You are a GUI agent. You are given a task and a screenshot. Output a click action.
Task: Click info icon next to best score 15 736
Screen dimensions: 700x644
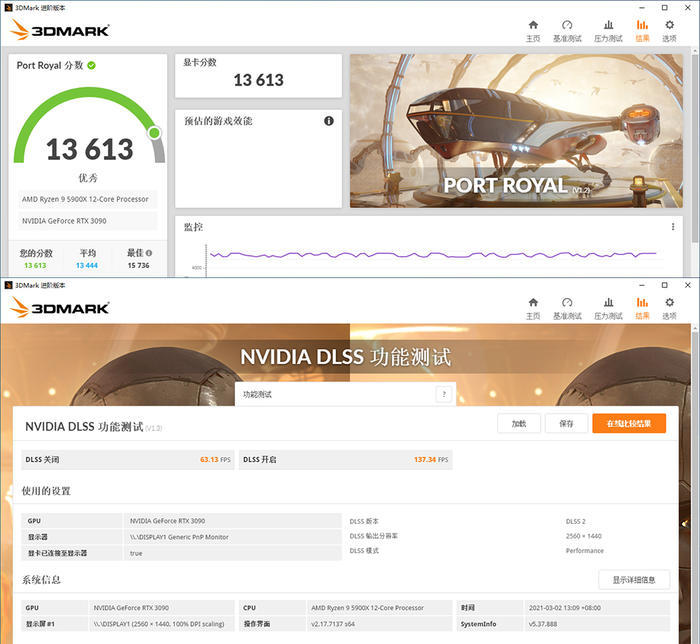149,253
